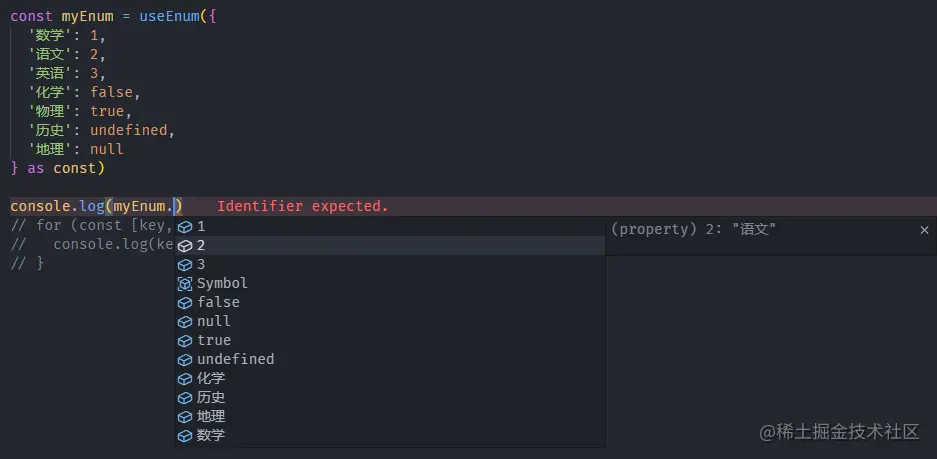Select the 地理 completion item
This screenshot has height=459, width=937.
pyautogui.click(x=390, y=417)
